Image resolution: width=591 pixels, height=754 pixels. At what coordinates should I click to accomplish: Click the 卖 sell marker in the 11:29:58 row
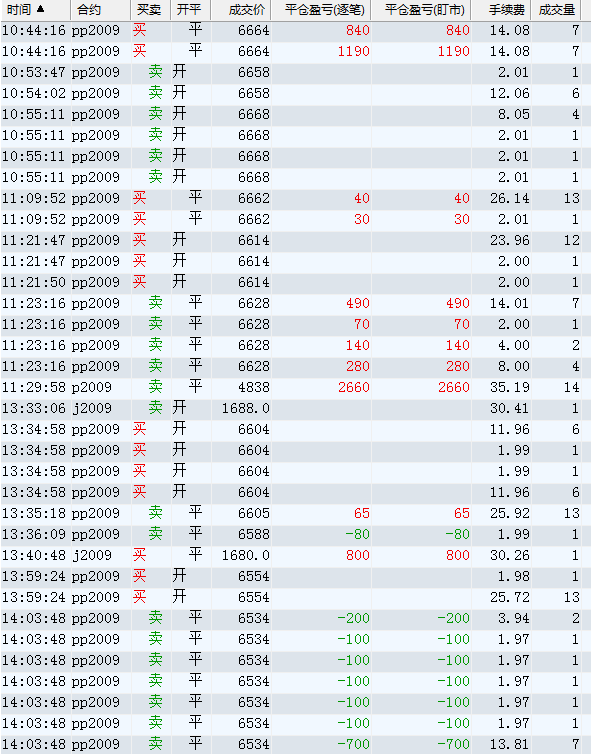tap(155, 387)
